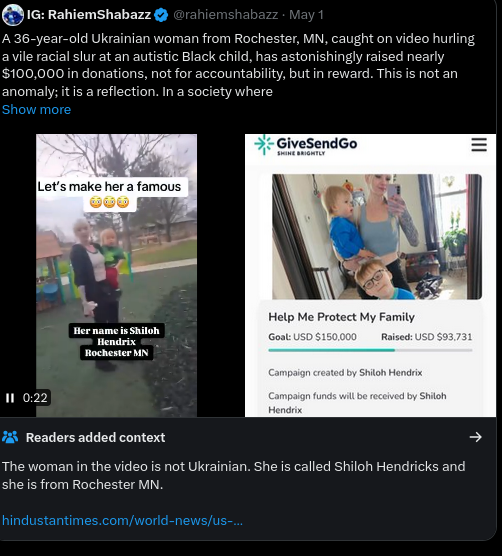Open the IG: RahiemShabazz display name
Viewport: 502px width, 556px height.
tap(89, 15)
